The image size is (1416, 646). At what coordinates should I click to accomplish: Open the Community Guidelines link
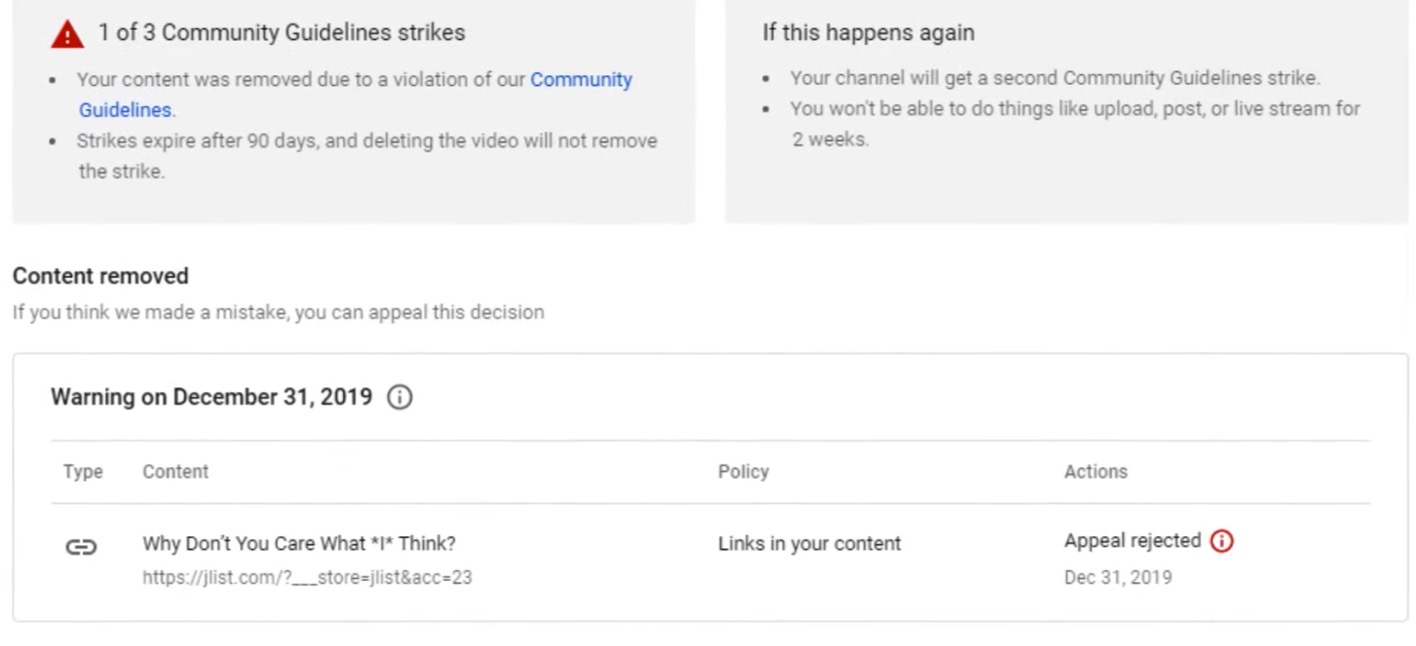(x=355, y=94)
